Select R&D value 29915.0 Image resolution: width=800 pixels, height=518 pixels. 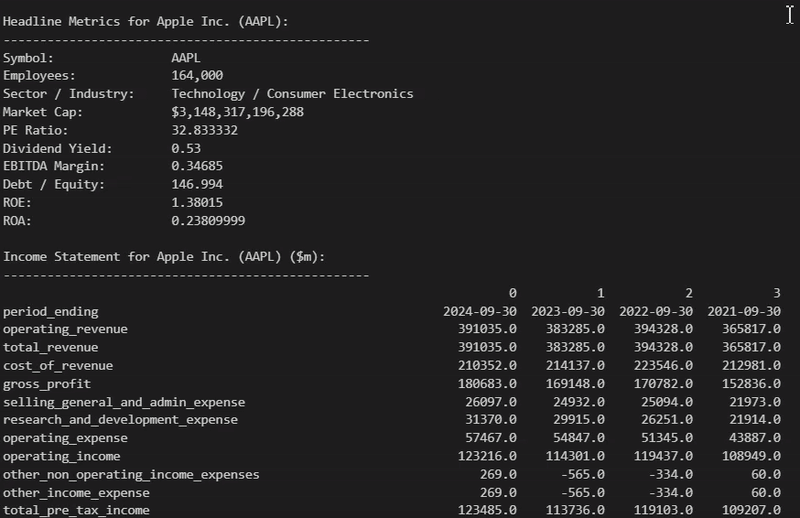point(579,420)
